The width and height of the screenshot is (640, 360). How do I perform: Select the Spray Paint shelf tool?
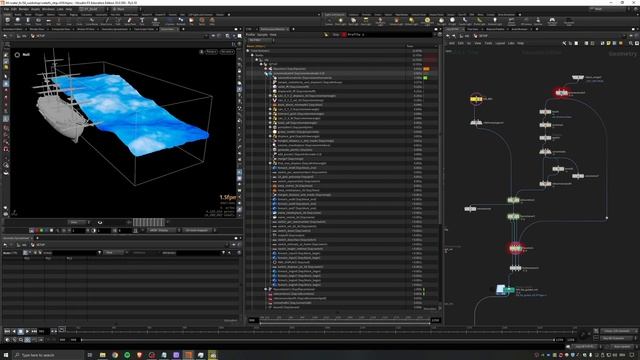click(x=129, y=20)
